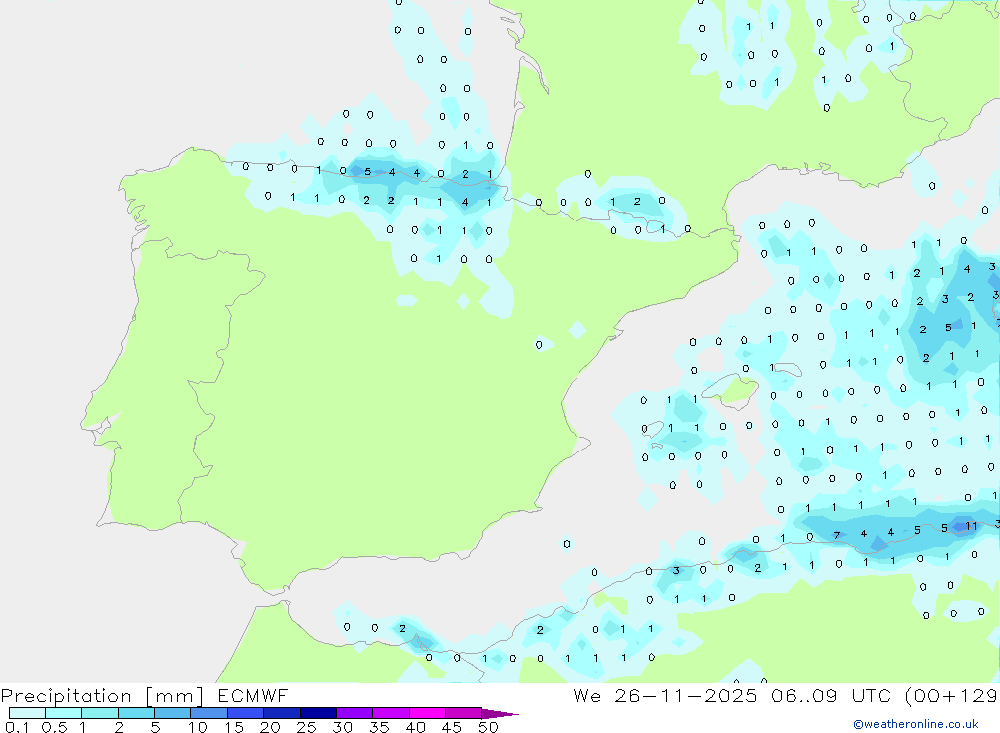Click legend label '40'
Image resolution: width=1000 pixels, height=733 pixels.
click(415, 727)
